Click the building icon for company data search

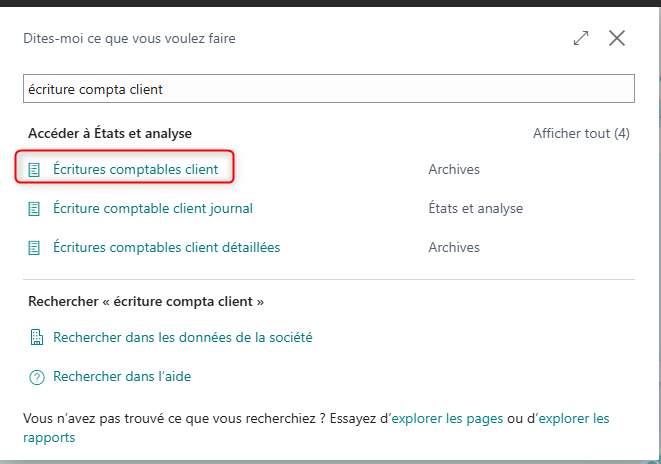click(37, 338)
